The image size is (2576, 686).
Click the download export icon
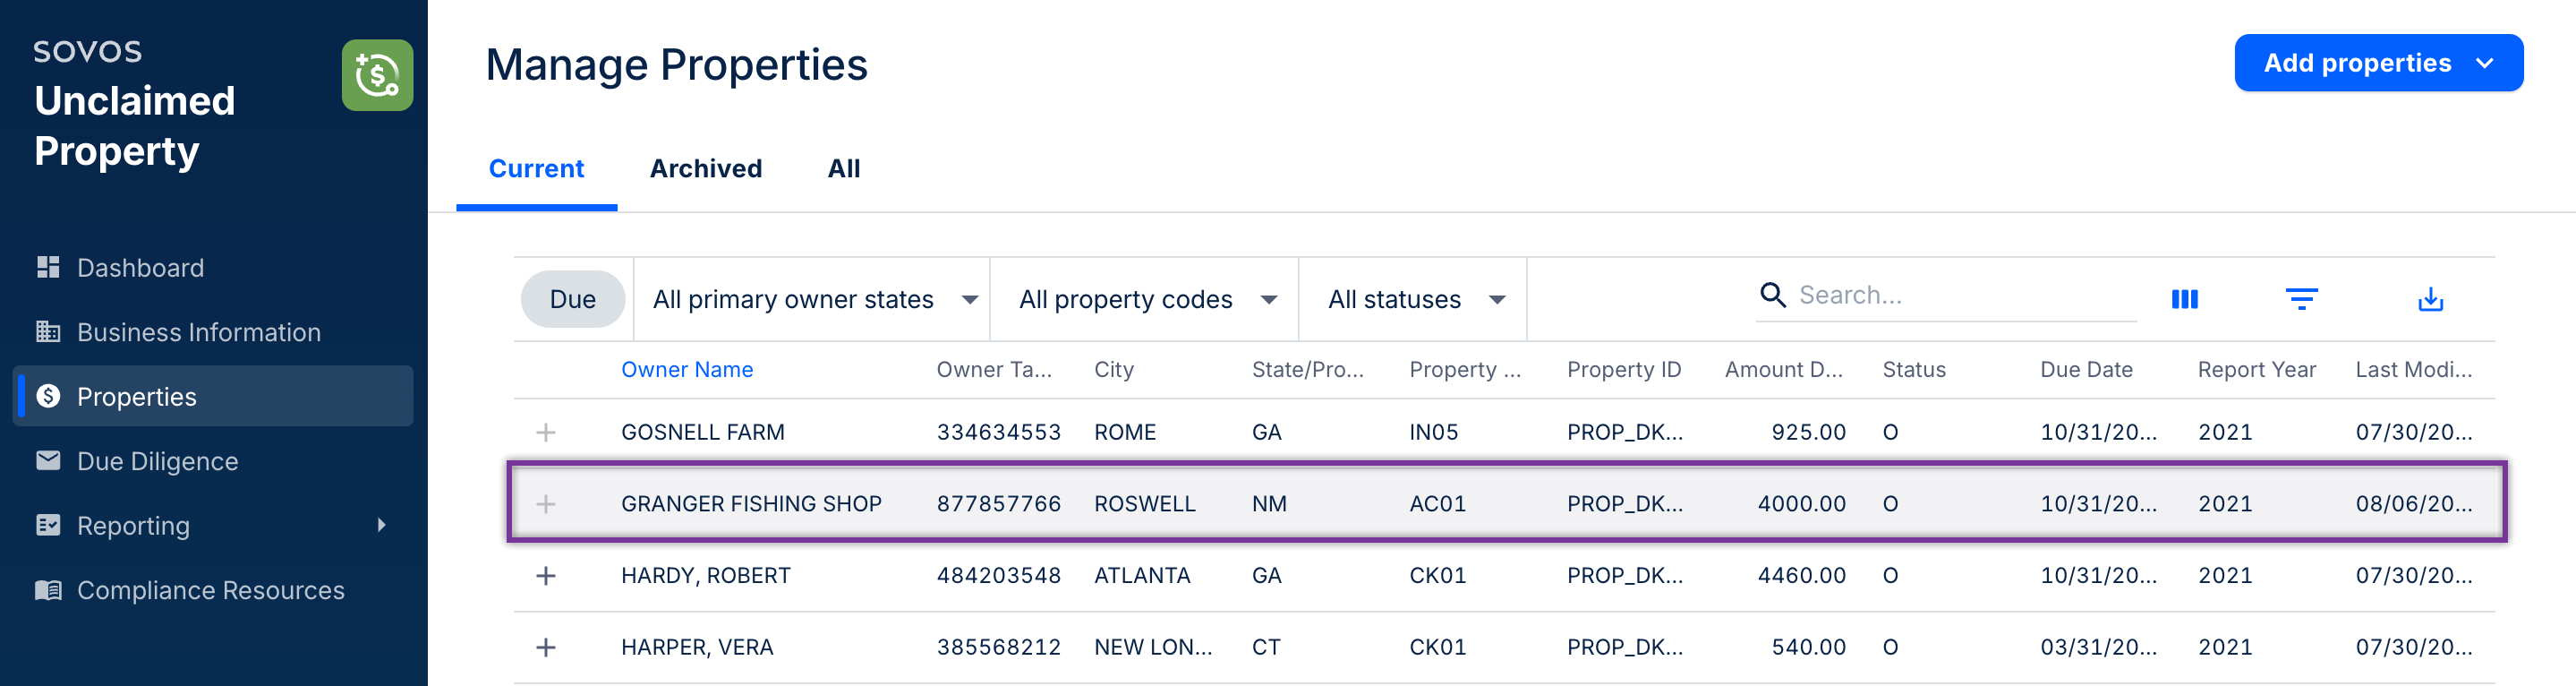[2430, 299]
